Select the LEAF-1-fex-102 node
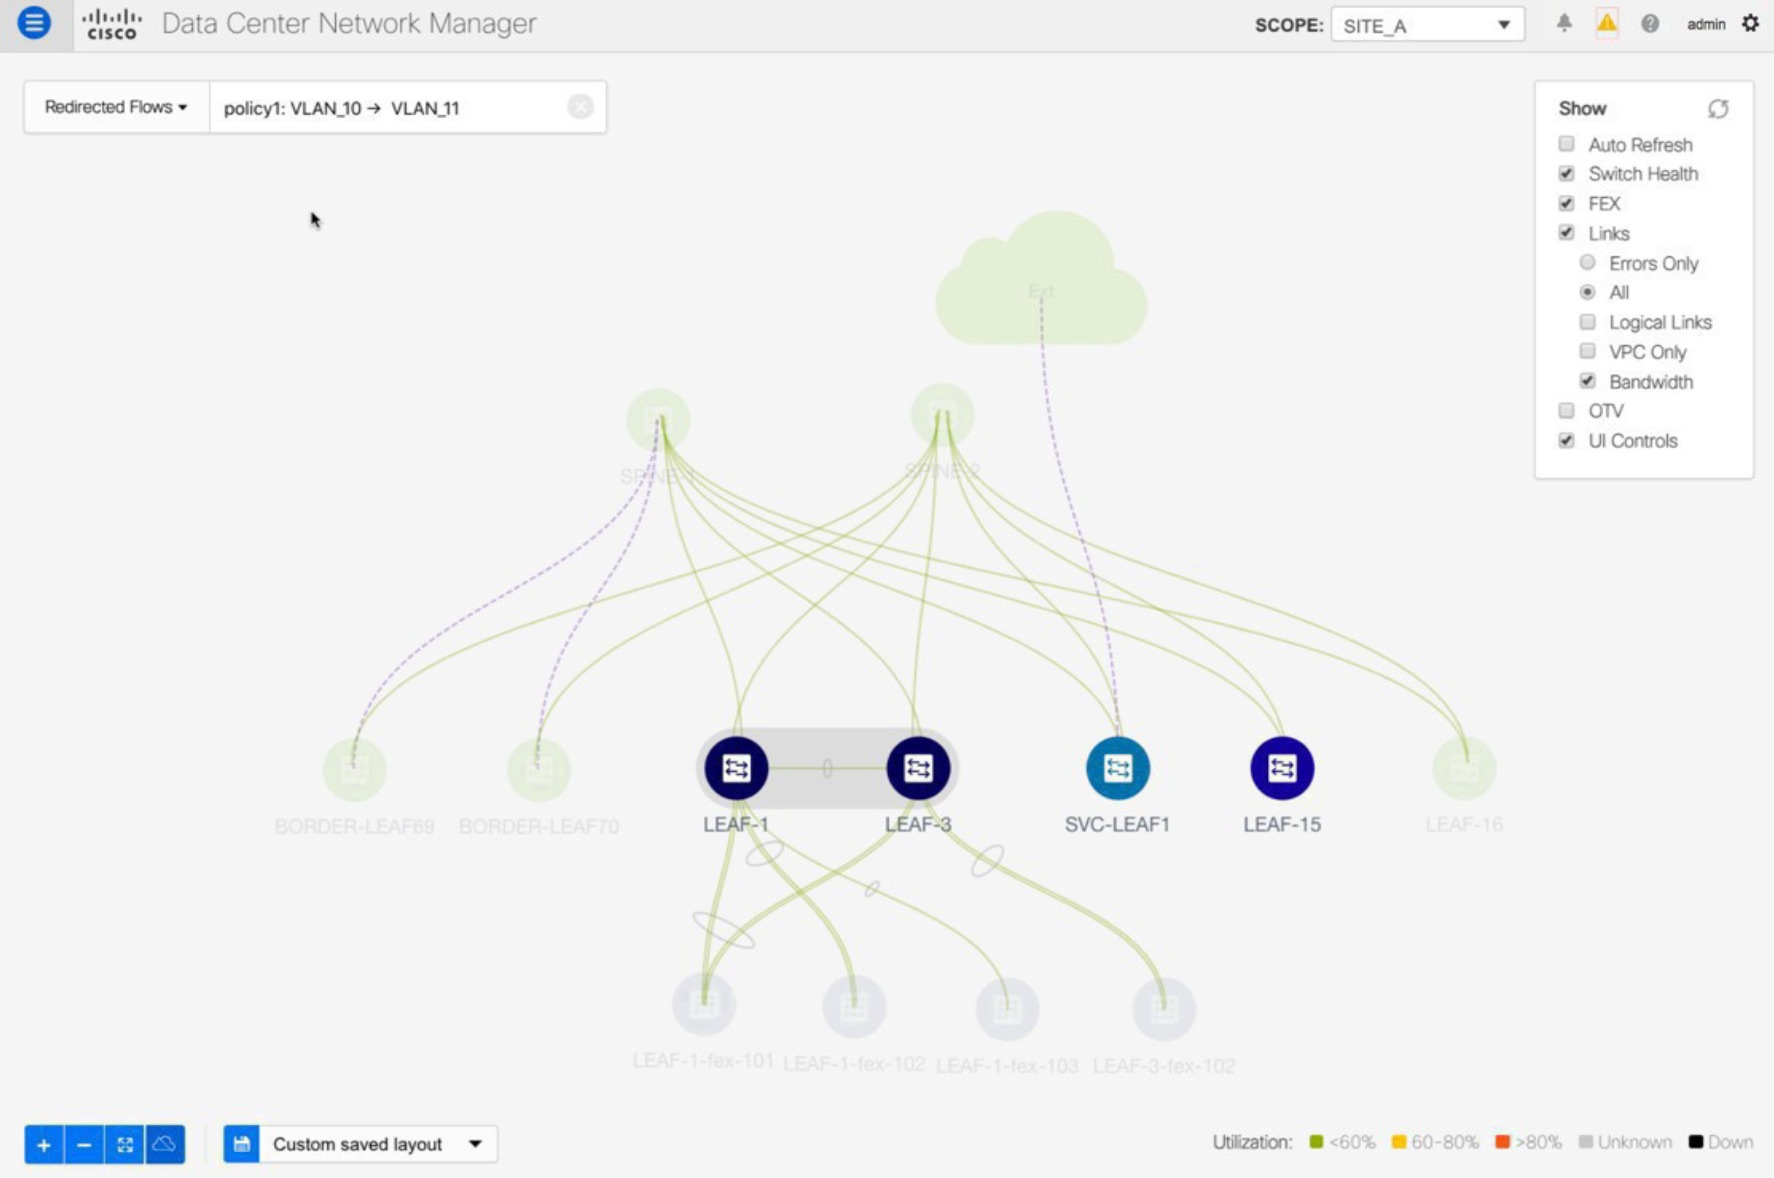This screenshot has height=1178, width=1774. click(854, 1006)
